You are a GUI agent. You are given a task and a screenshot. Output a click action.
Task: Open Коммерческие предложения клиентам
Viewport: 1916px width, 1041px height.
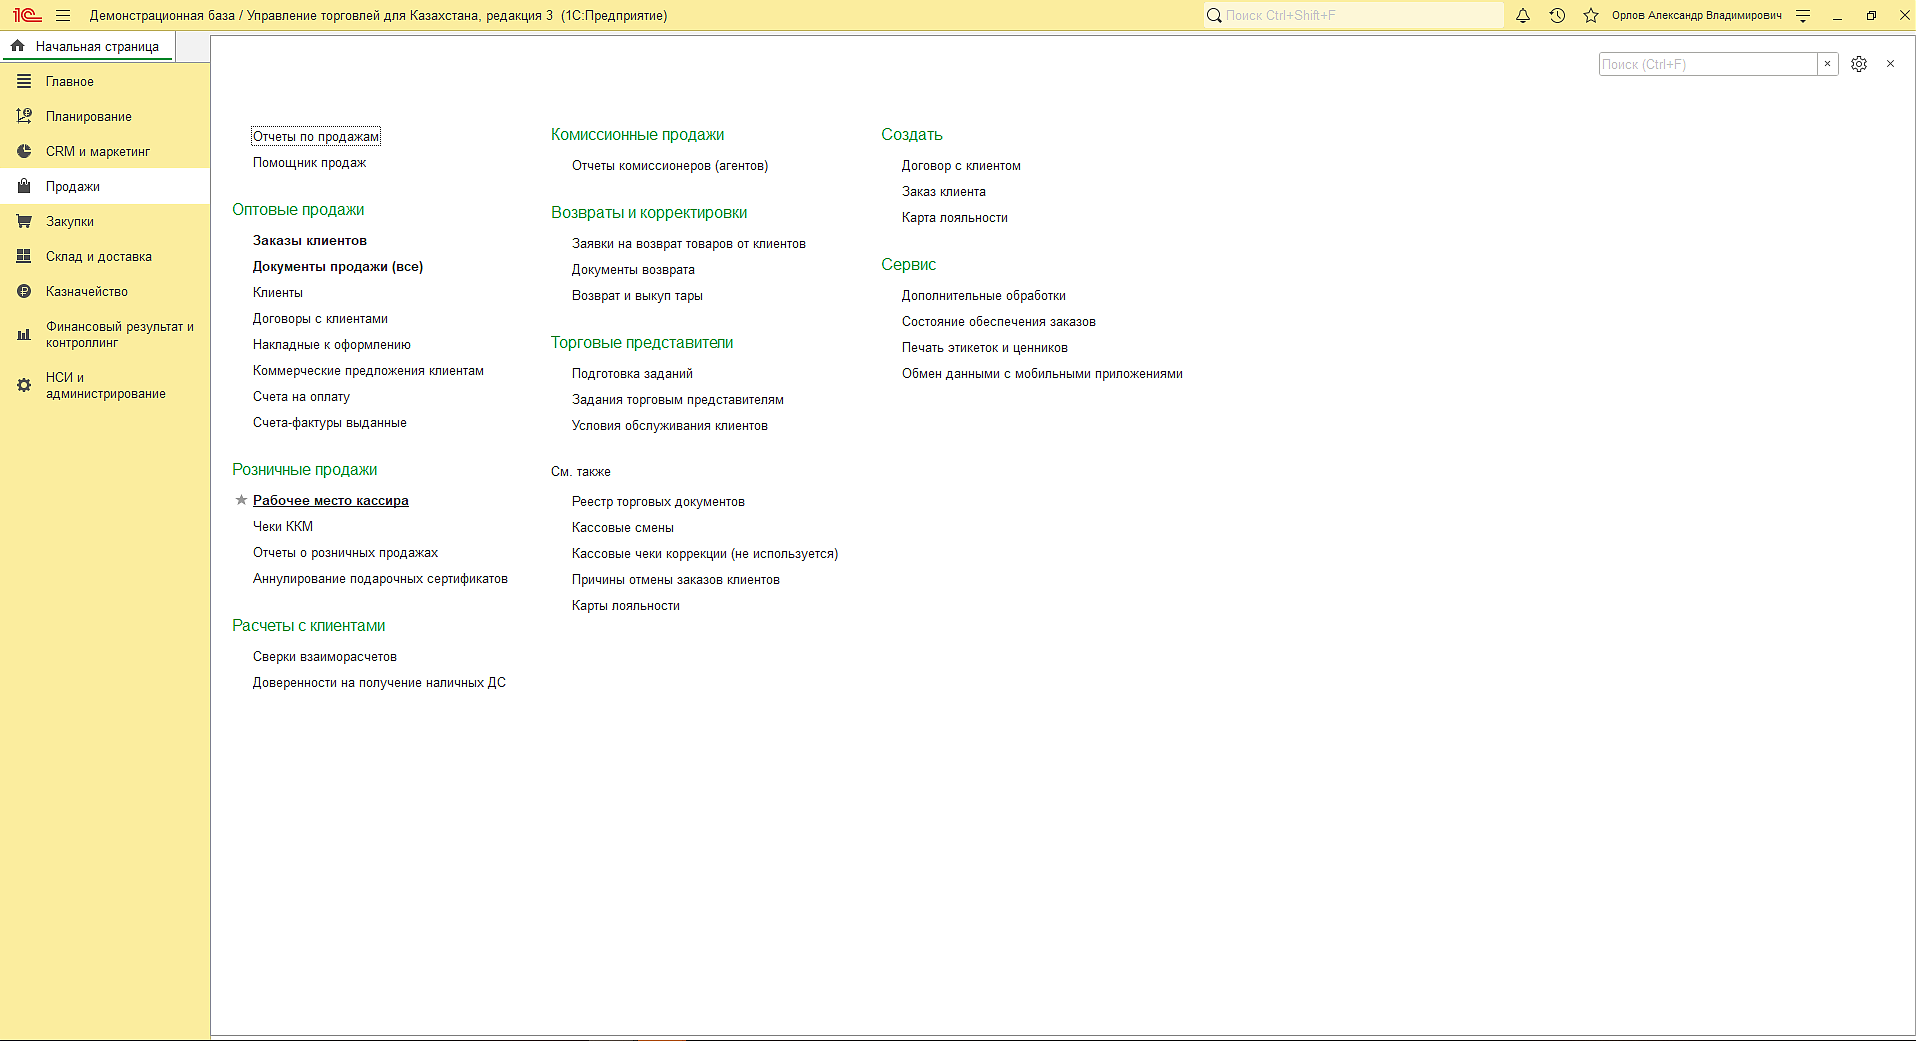click(368, 370)
